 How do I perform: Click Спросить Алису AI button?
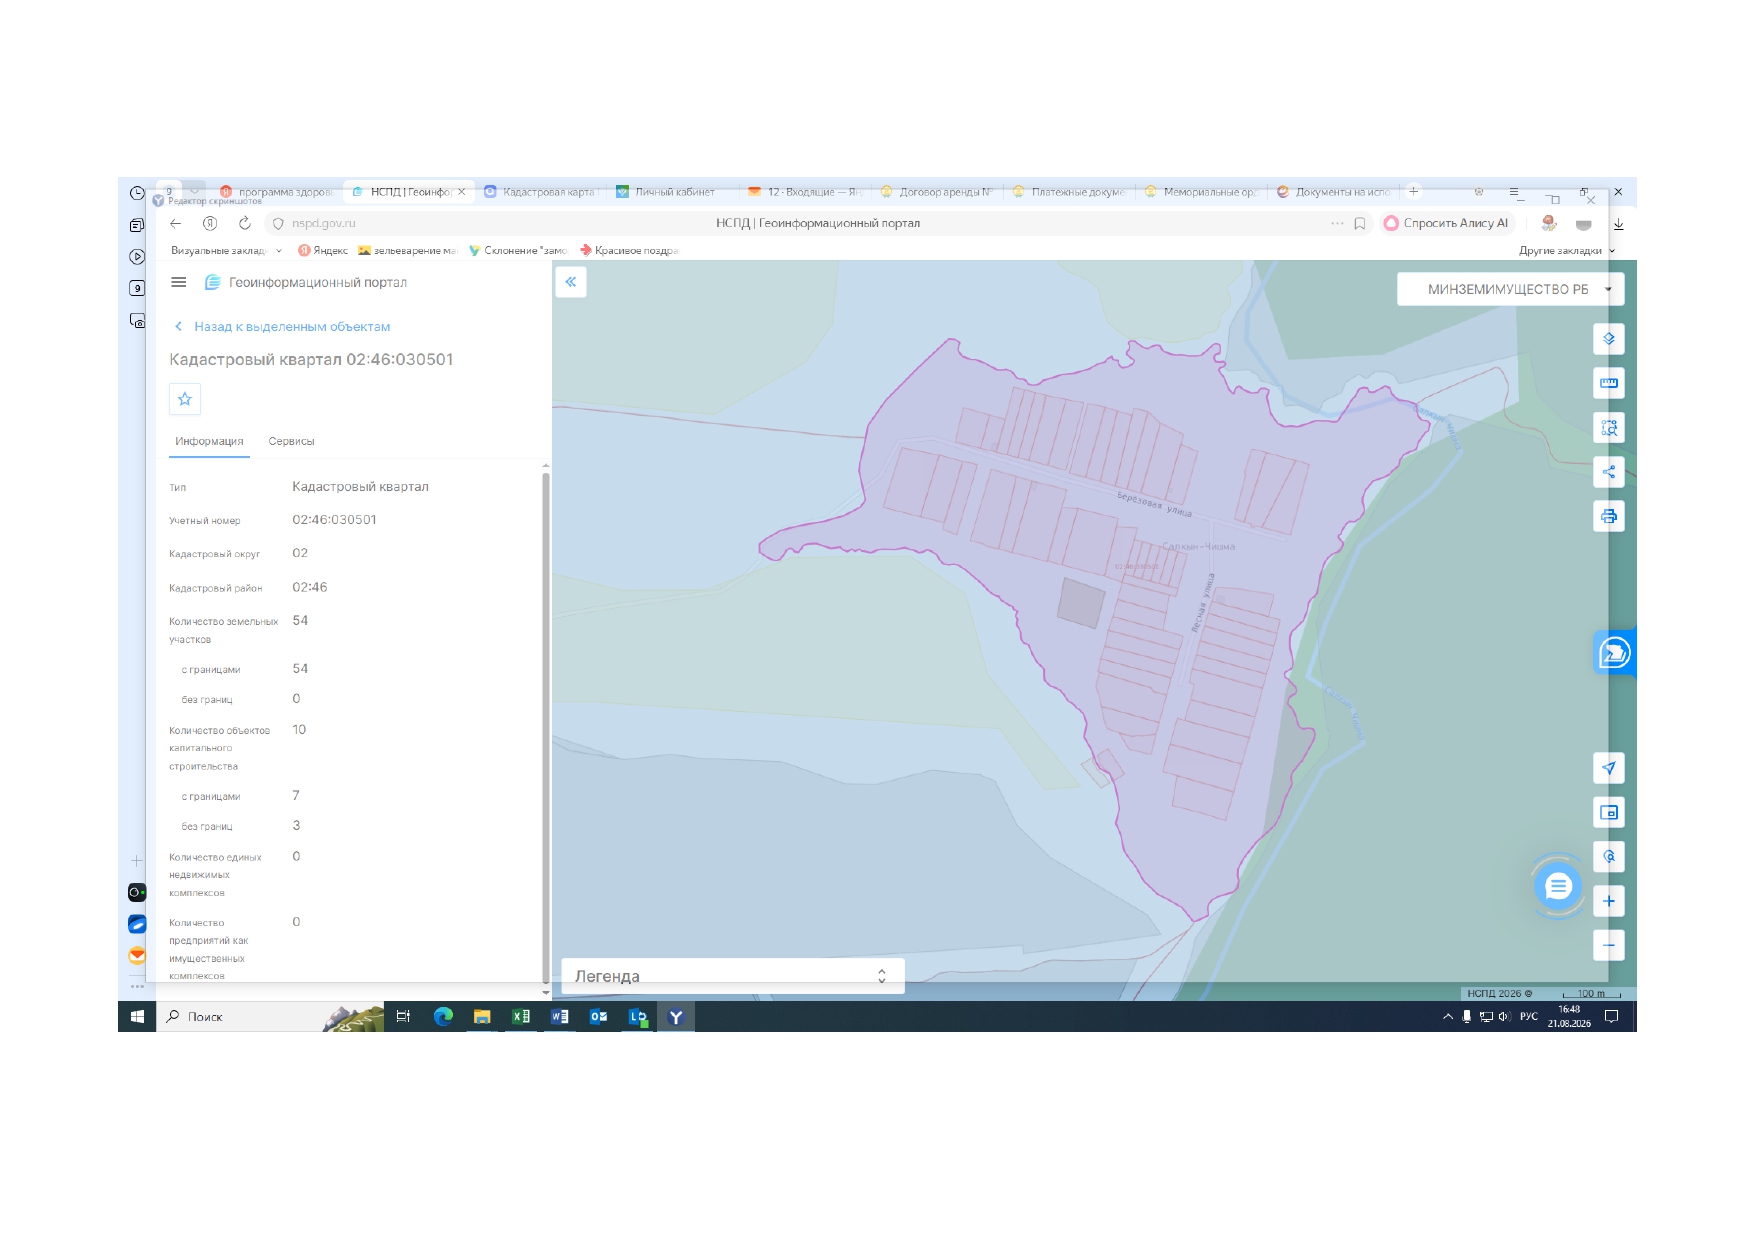(x=1447, y=223)
